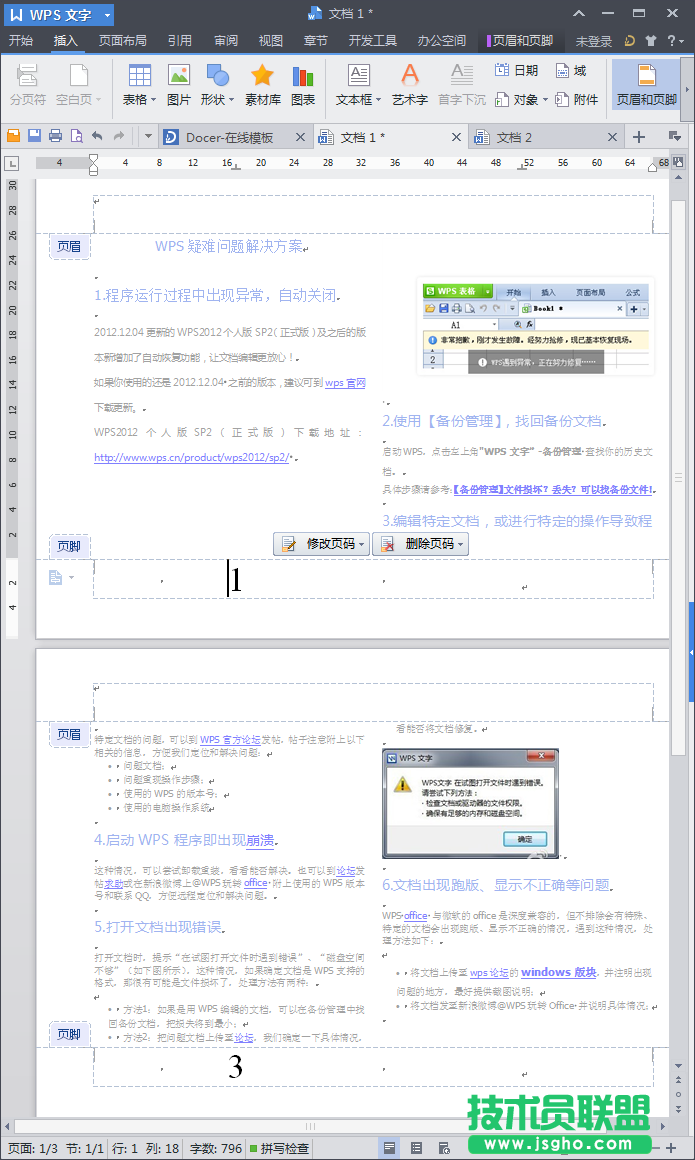Click the skin (shirt) icon in title area
Viewport: 695px width, 1160px height.
[651, 41]
